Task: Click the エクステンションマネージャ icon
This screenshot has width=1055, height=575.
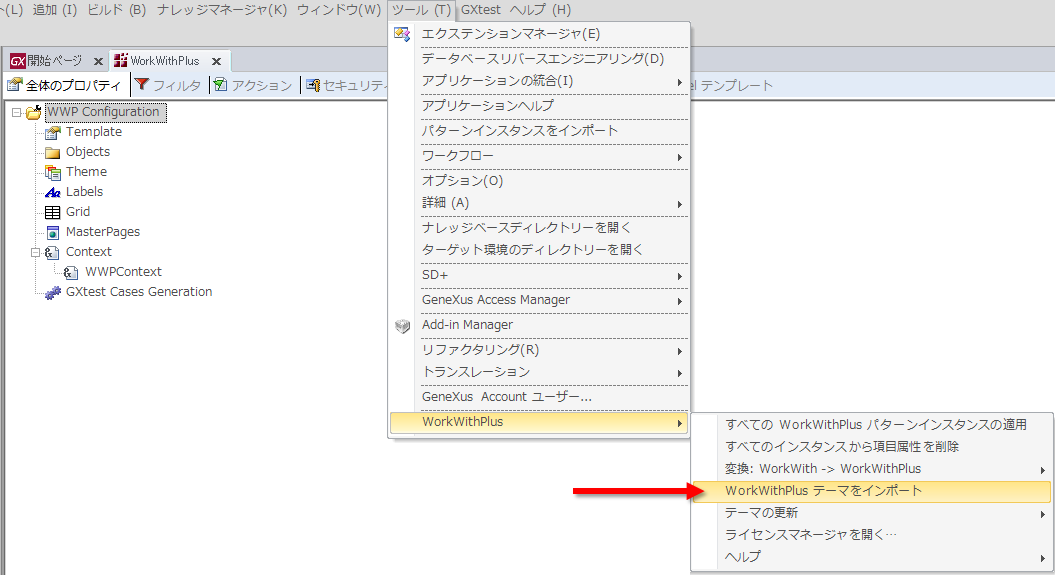Action: [x=402, y=34]
